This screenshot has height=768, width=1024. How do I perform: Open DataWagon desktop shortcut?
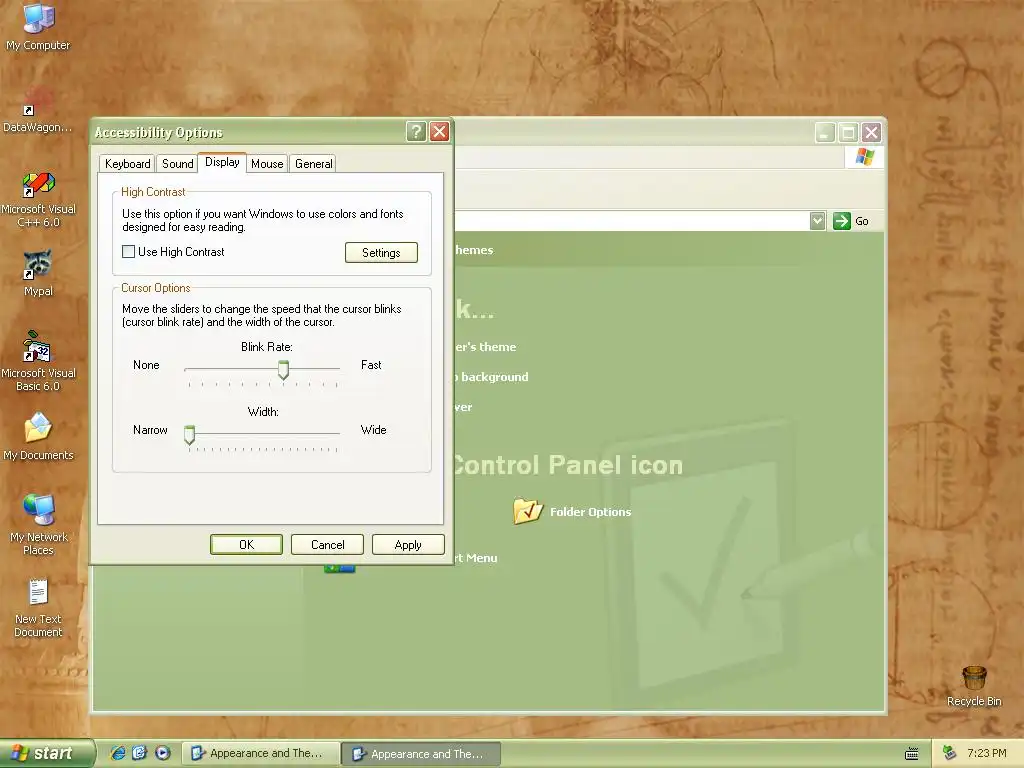pos(38,111)
